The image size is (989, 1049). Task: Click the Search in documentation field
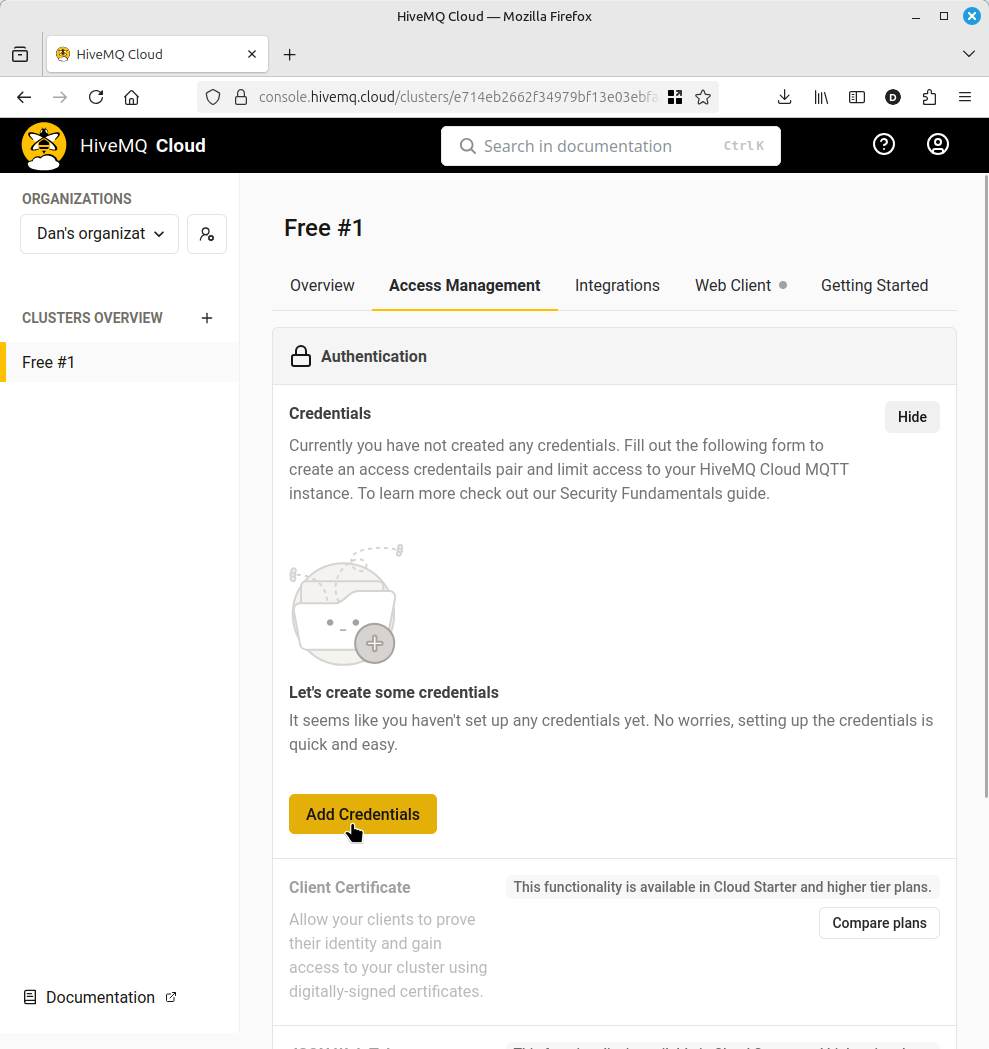[610, 146]
